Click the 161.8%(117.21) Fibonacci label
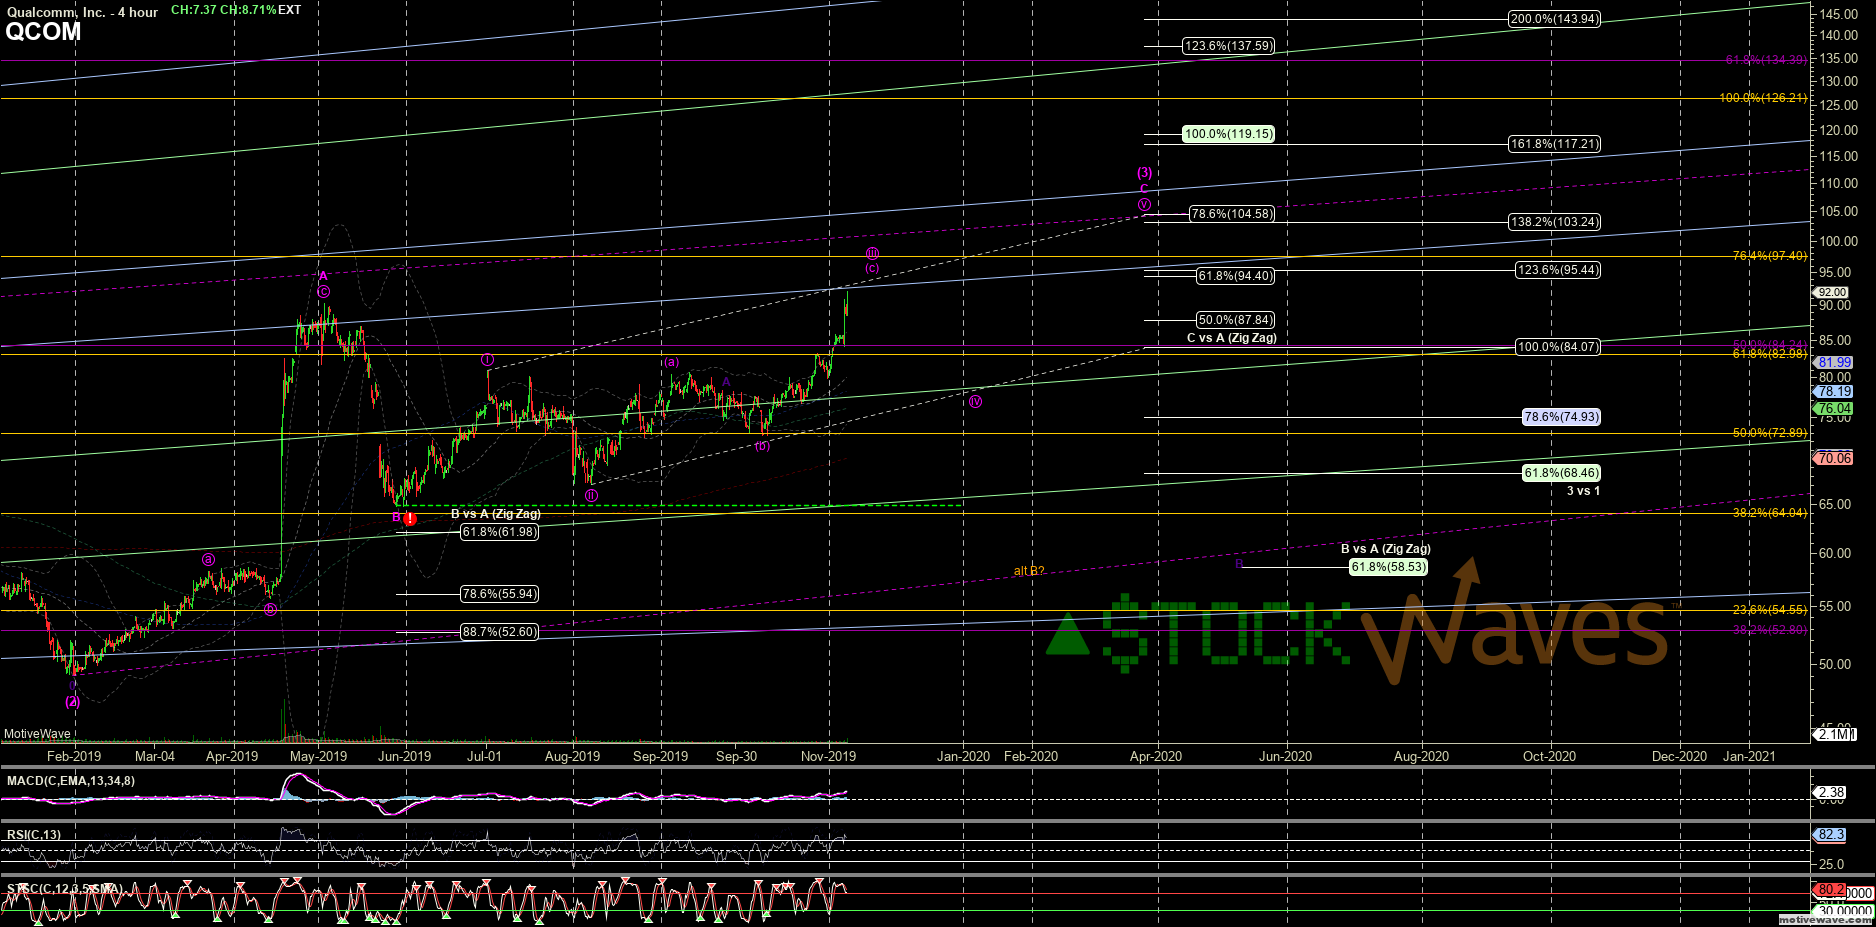1876x927 pixels. (x=1554, y=144)
